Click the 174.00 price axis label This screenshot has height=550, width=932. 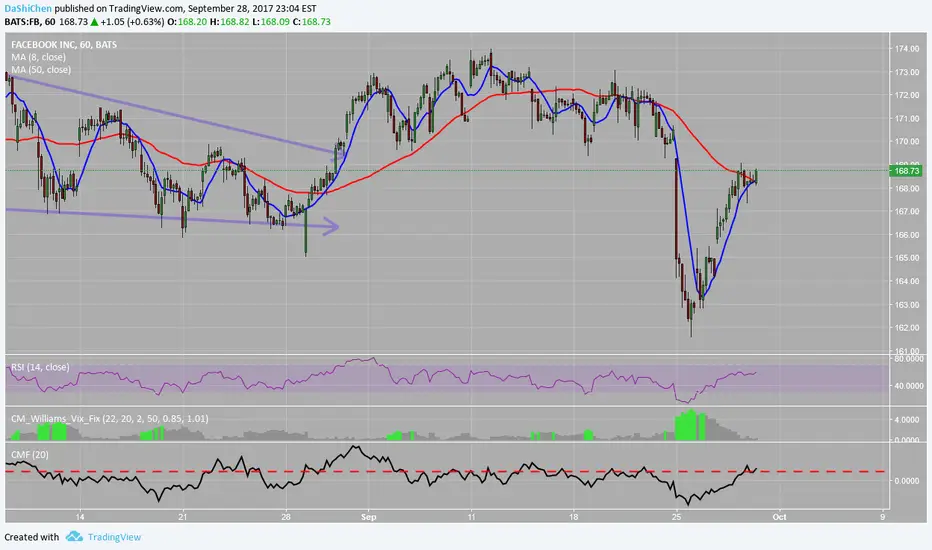906,49
